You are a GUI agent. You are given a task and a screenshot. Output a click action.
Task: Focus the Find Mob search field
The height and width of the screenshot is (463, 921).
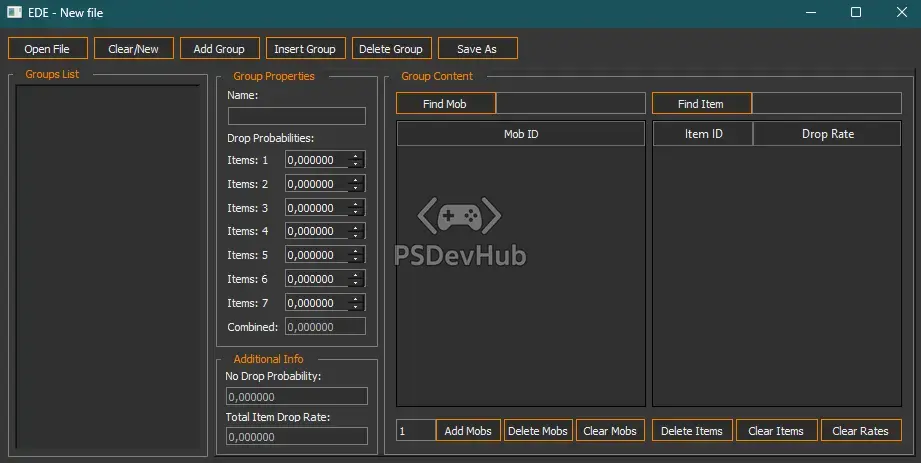point(570,103)
